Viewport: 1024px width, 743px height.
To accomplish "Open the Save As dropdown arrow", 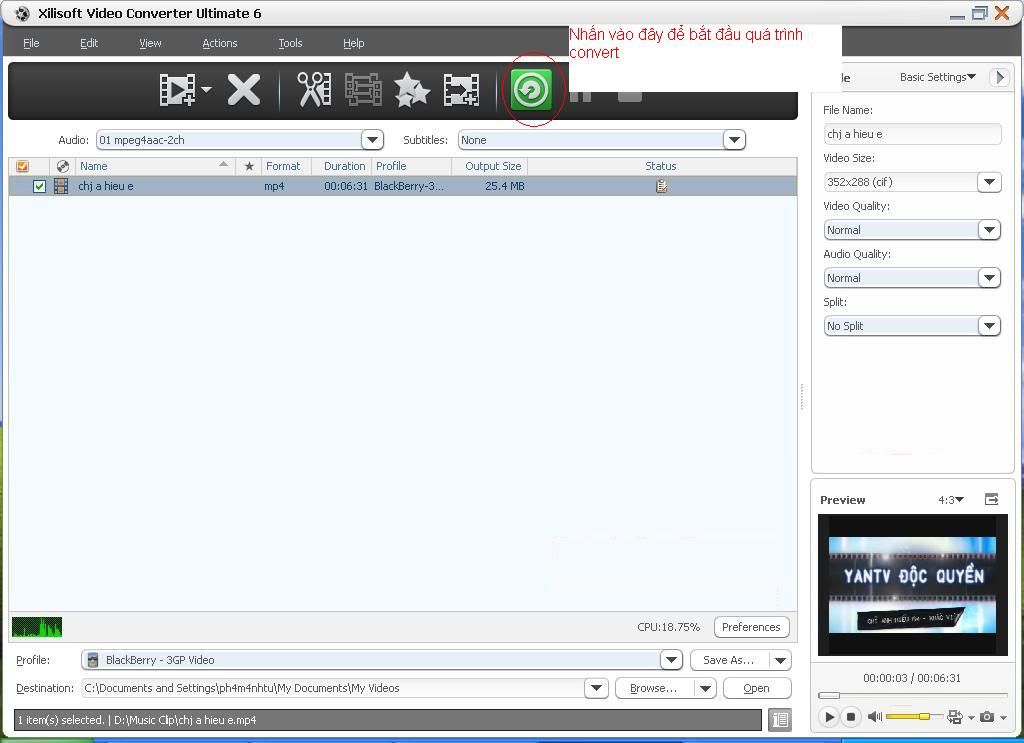I will [x=780, y=660].
